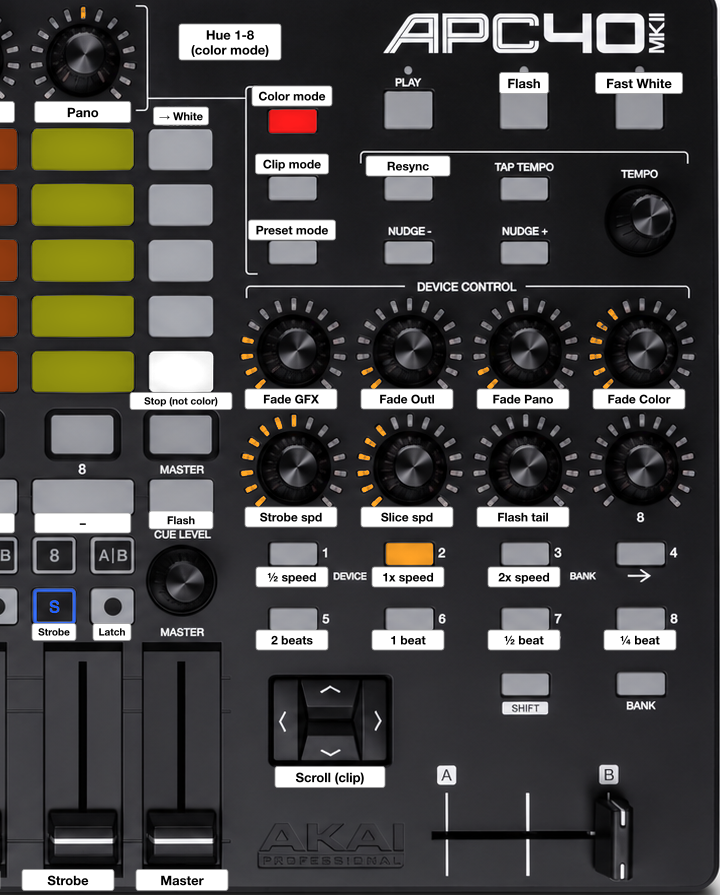The width and height of the screenshot is (720, 895).
Task: Click the top yellow pad under Pano
Action: point(83,150)
